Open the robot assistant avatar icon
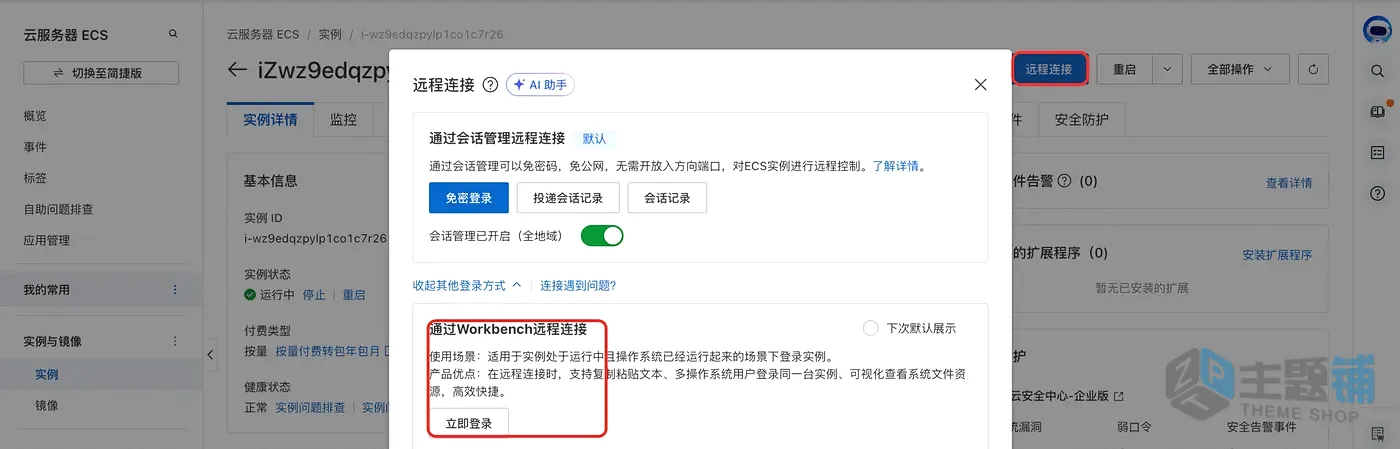1400x449 pixels. 1378,30
